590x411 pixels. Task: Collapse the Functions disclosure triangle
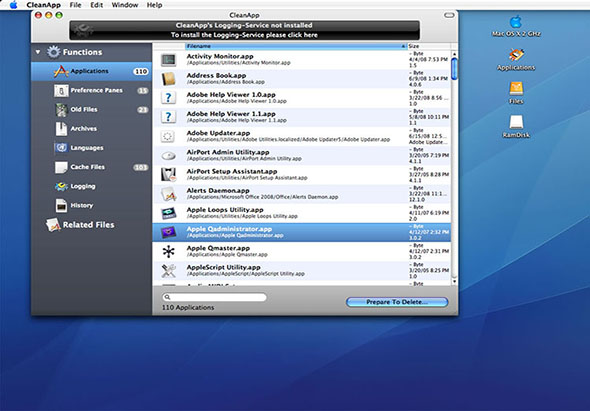(38, 52)
